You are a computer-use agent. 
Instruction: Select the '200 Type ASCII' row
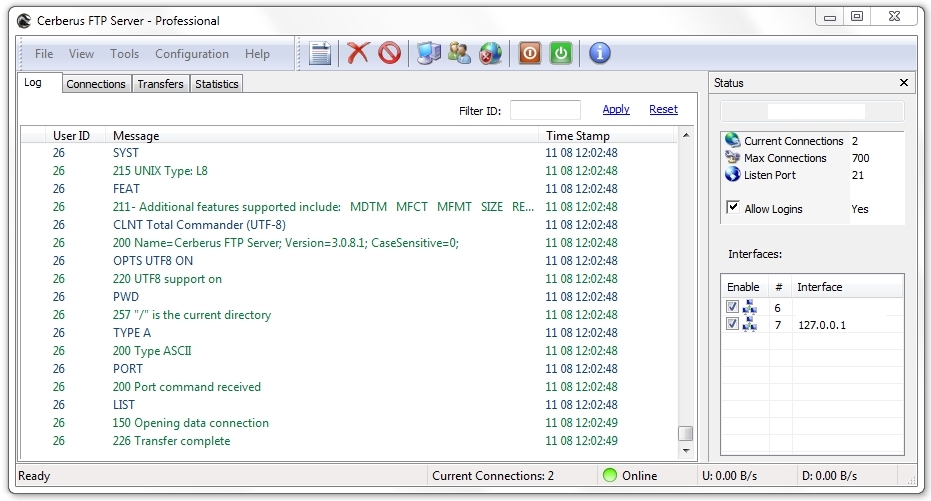(x=349, y=351)
